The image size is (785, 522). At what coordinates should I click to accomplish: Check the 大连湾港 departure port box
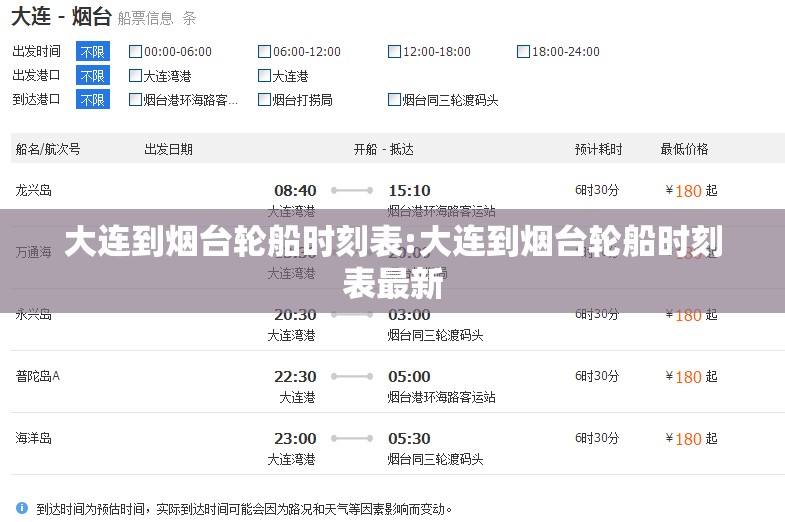click(x=135, y=76)
